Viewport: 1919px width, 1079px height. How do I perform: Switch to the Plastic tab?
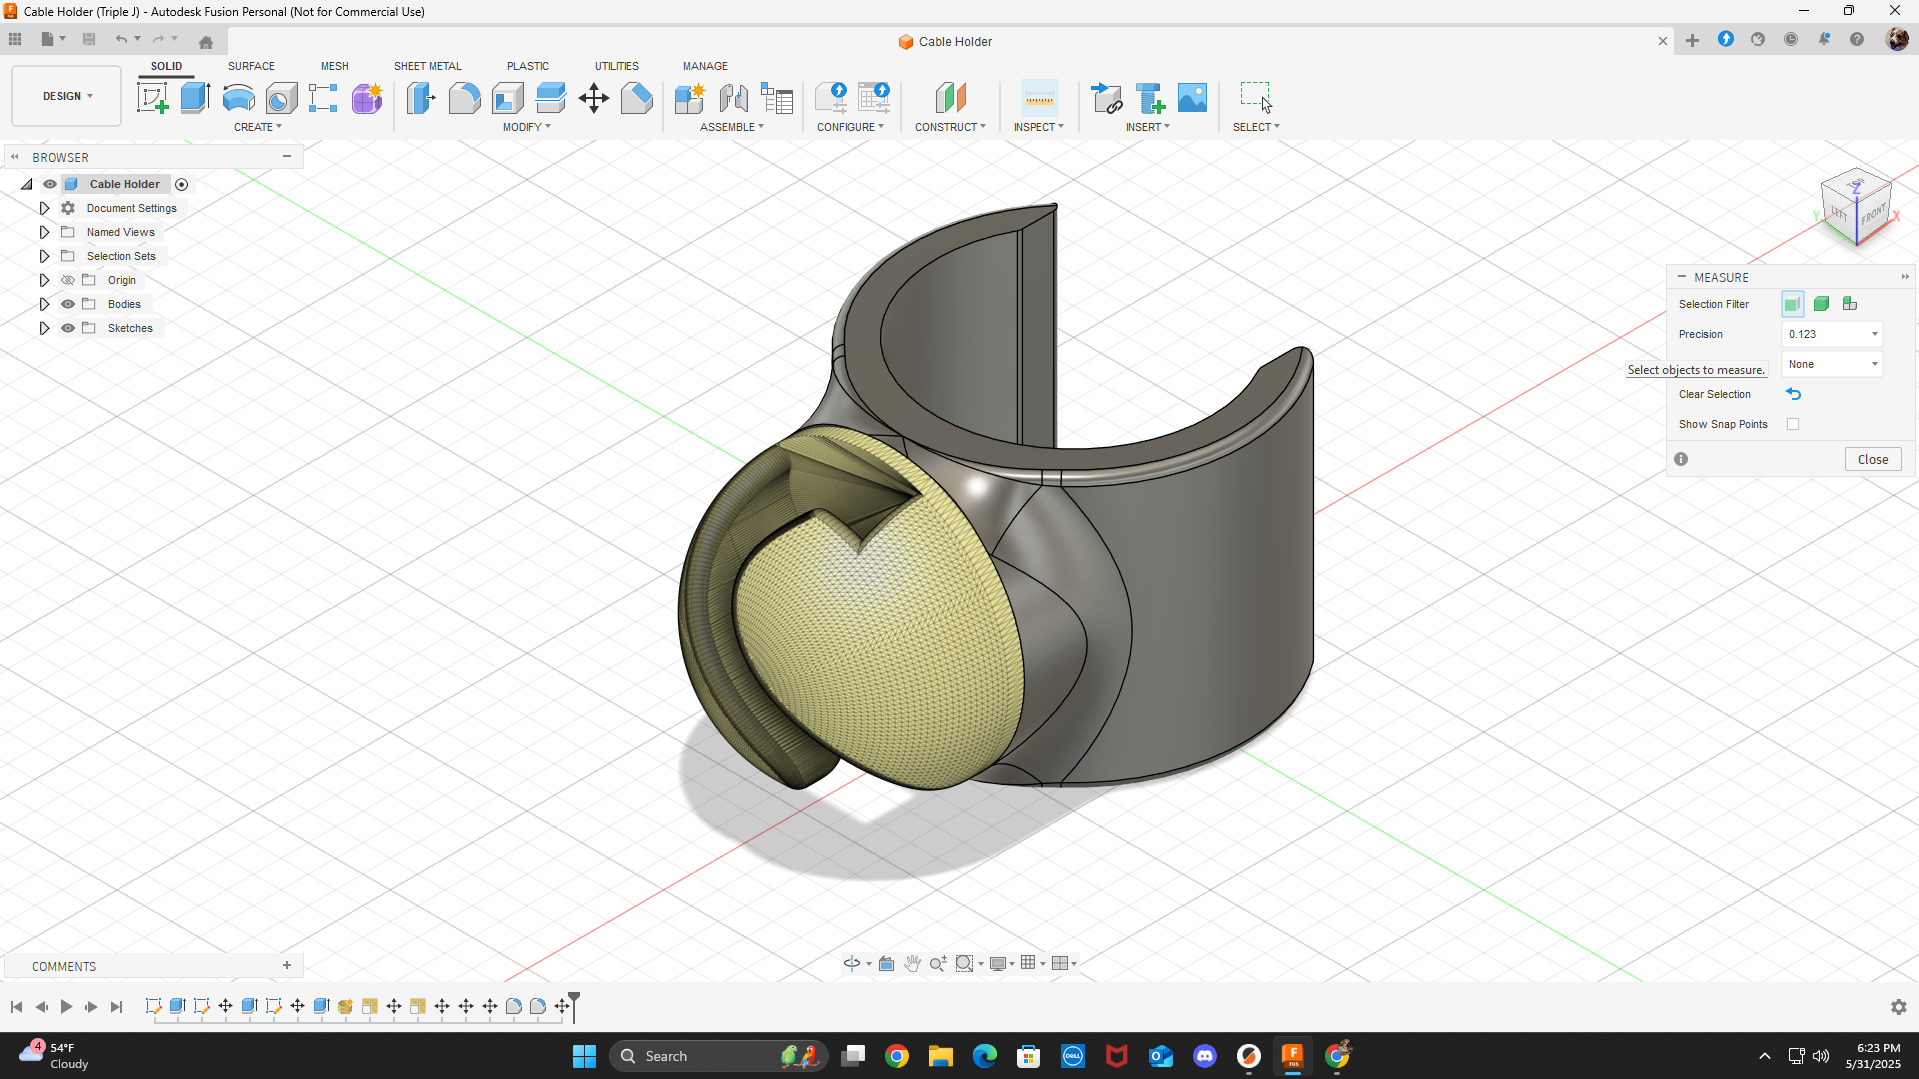(x=528, y=66)
